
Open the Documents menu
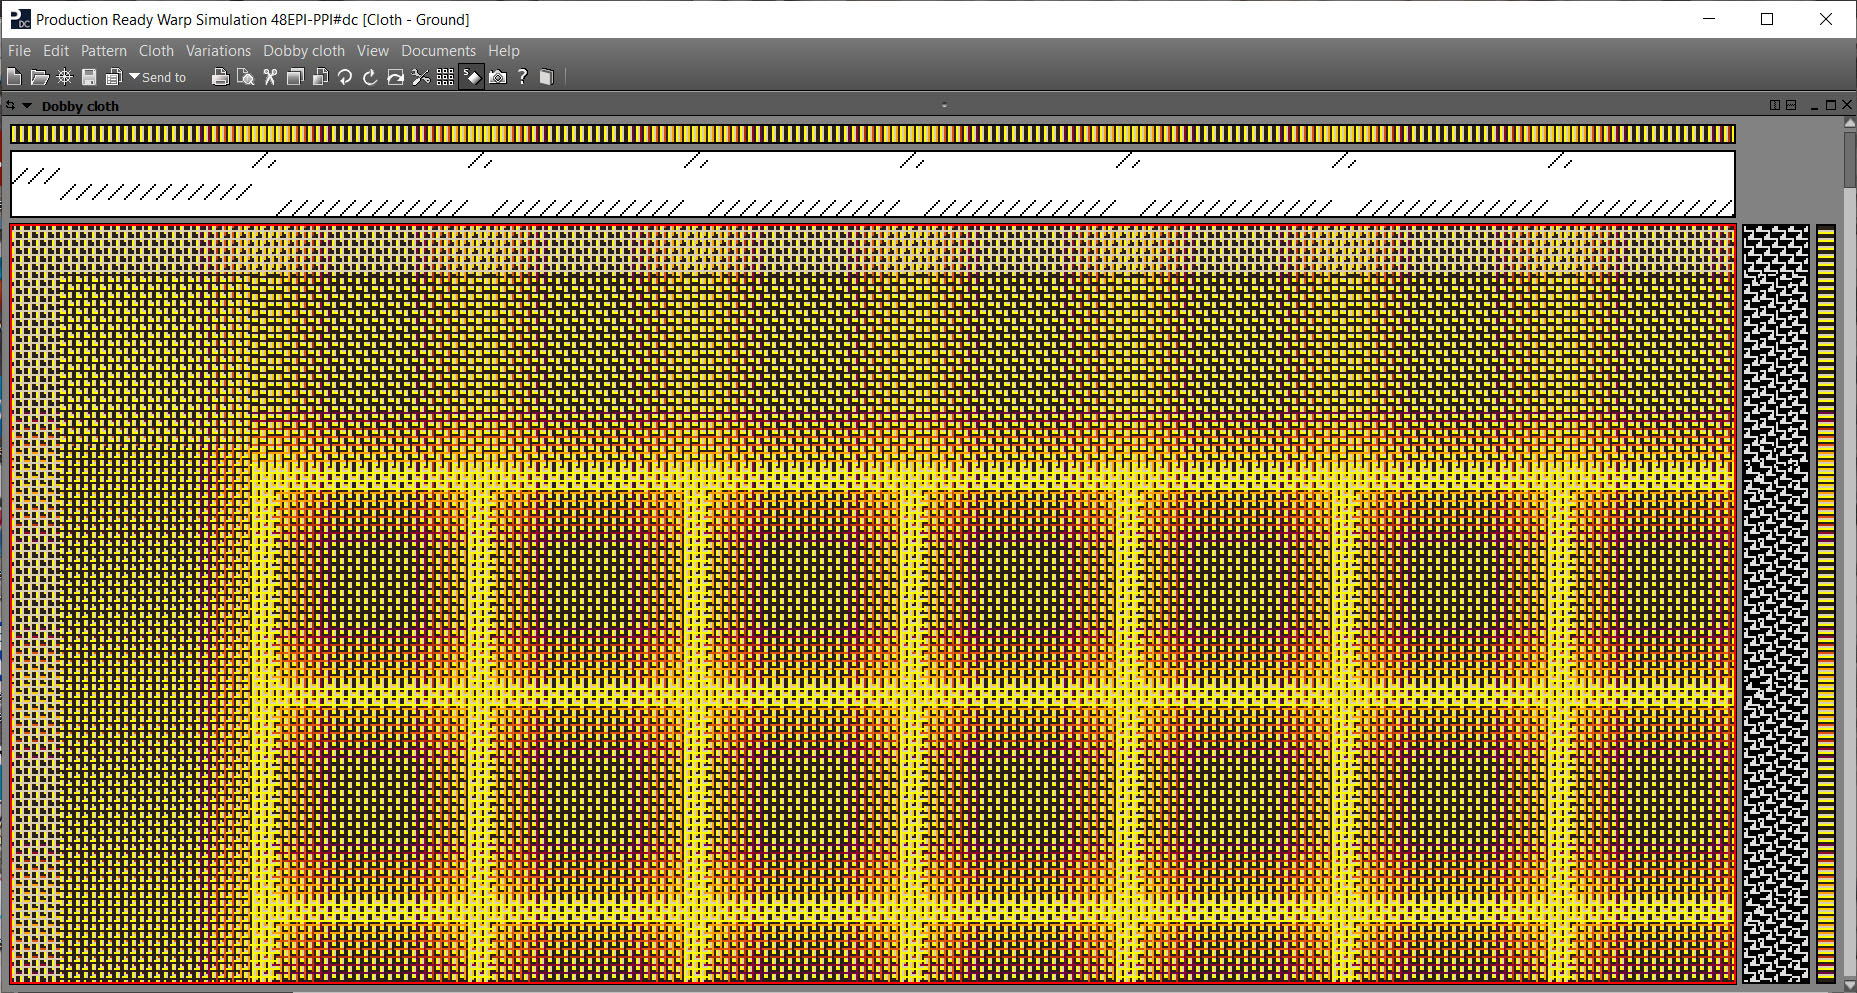pyautogui.click(x=438, y=50)
